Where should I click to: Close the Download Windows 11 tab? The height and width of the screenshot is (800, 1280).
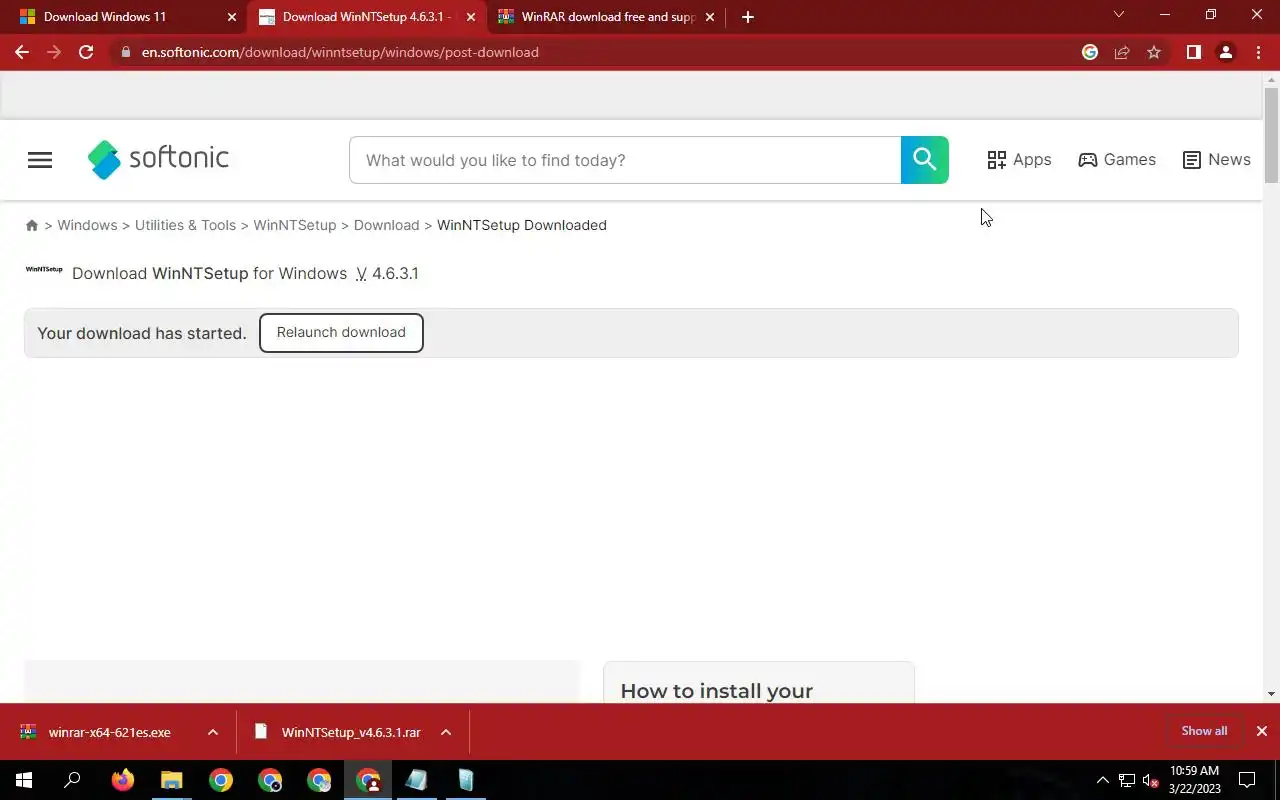(x=232, y=17)
